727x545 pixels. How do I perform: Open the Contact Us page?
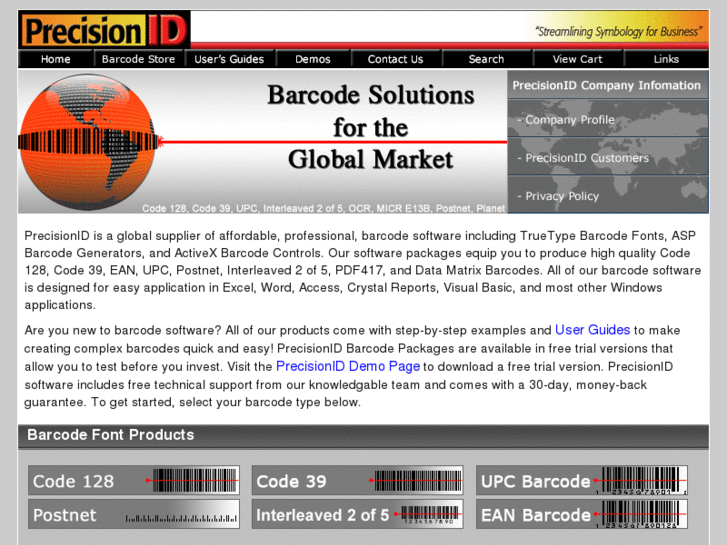click(395, 59)
